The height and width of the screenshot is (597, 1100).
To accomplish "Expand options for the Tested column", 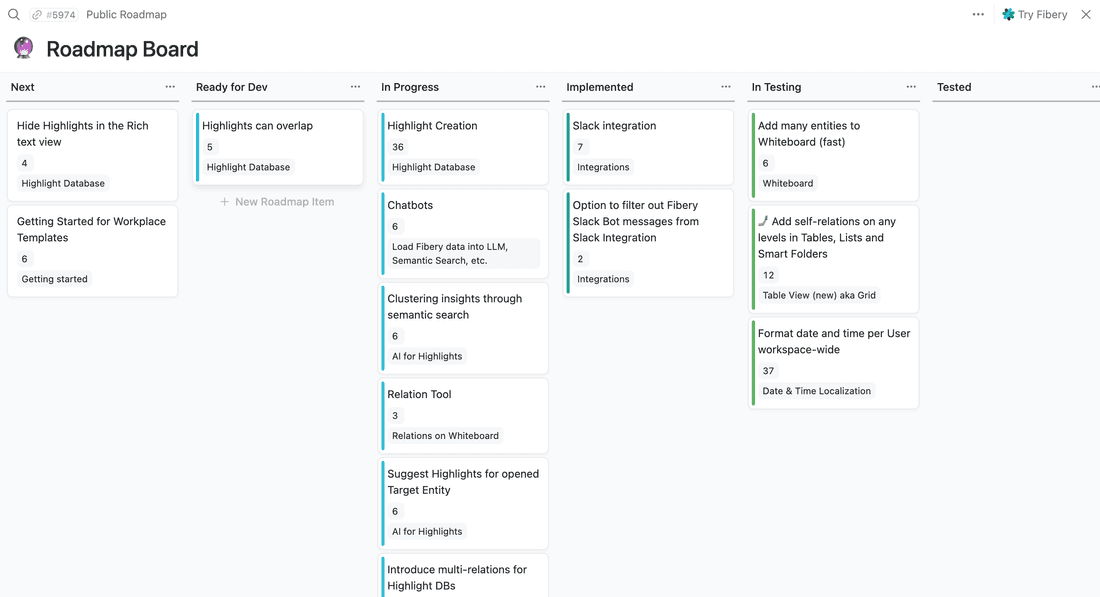I will click(1095, 87).
